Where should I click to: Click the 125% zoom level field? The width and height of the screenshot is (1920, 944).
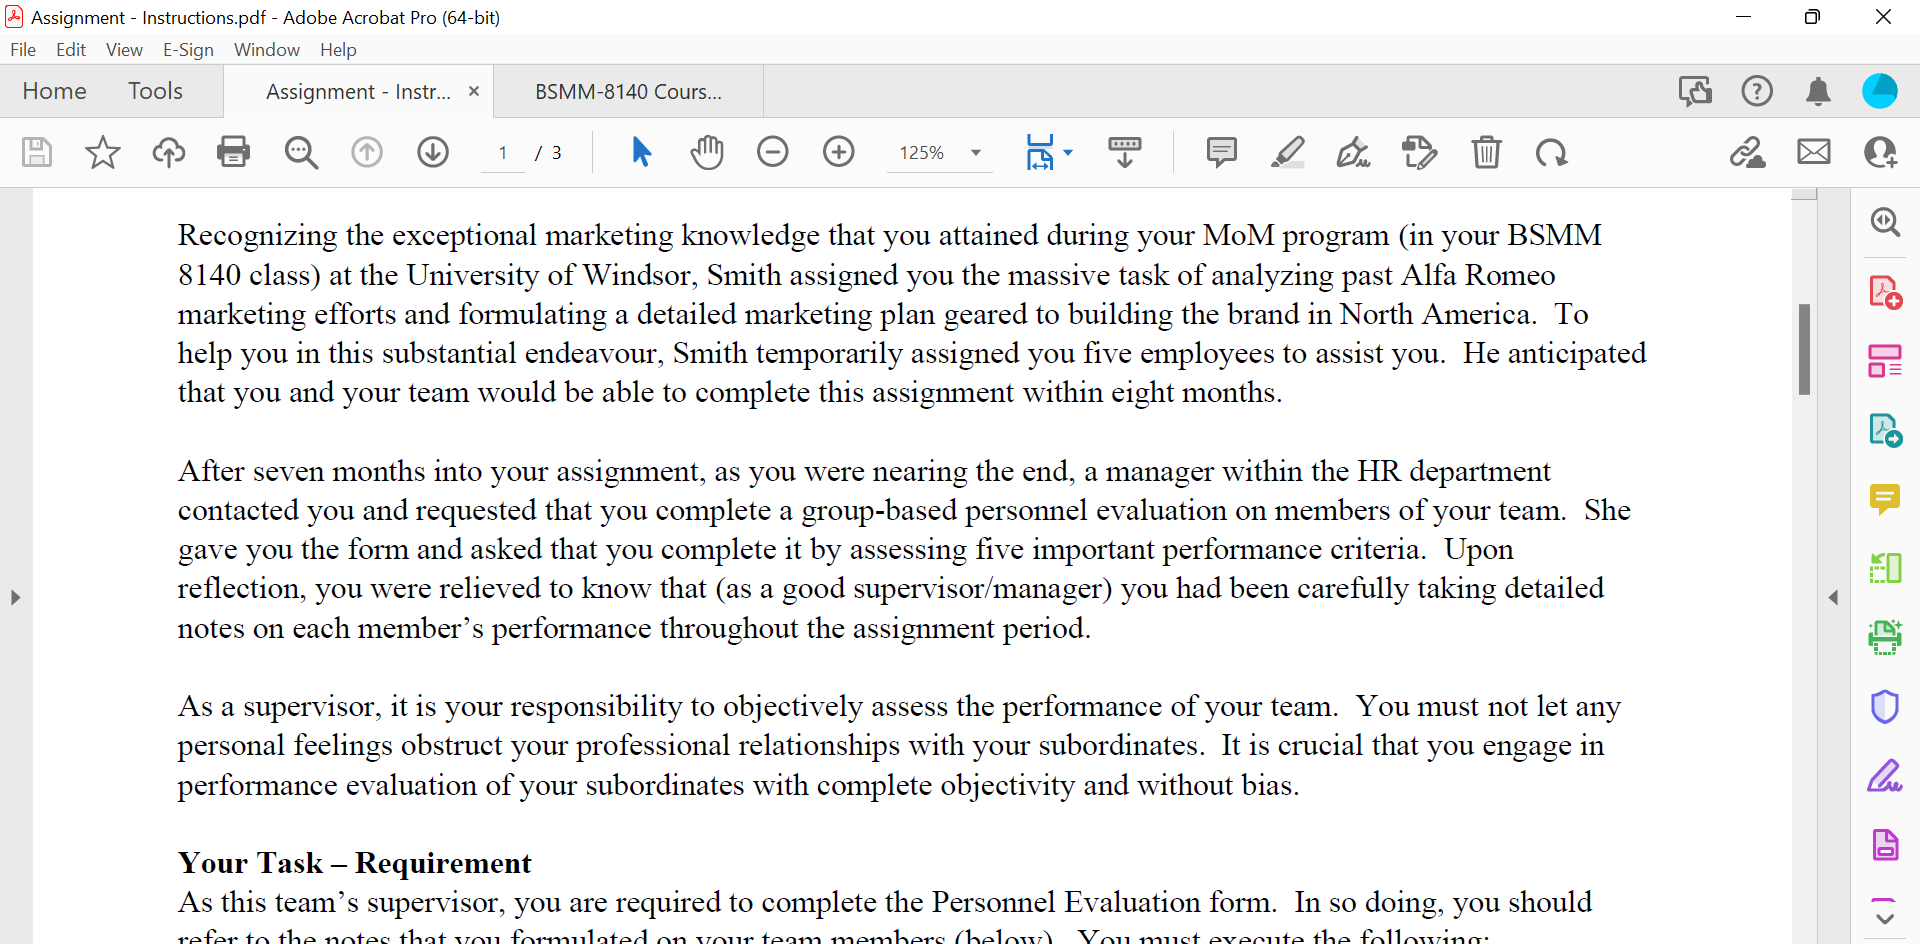click(x=922, y=153)
